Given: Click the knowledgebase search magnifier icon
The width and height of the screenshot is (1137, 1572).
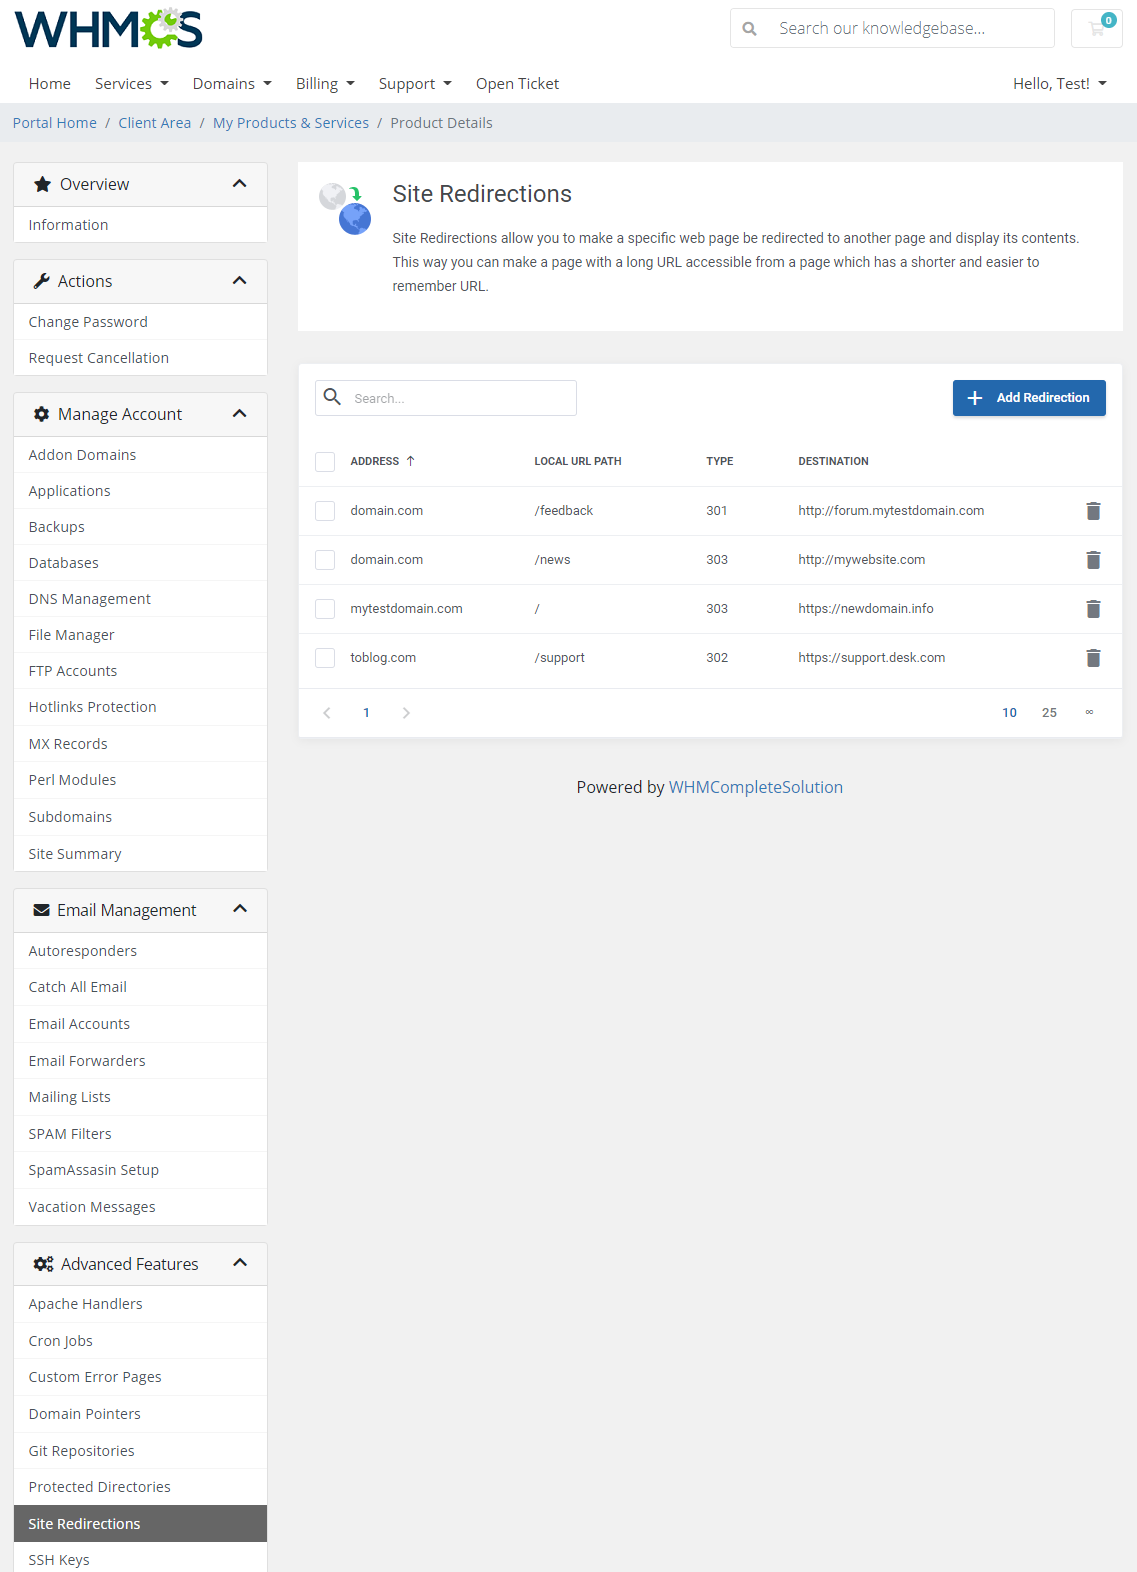Looking at the screenshot, I should point(750,29).
